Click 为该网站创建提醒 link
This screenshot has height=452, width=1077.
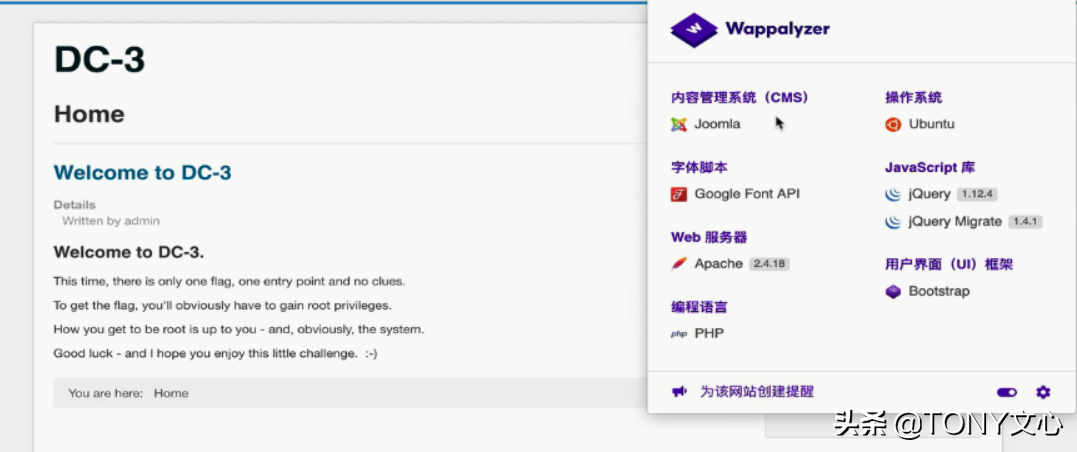tap(757, 392)
